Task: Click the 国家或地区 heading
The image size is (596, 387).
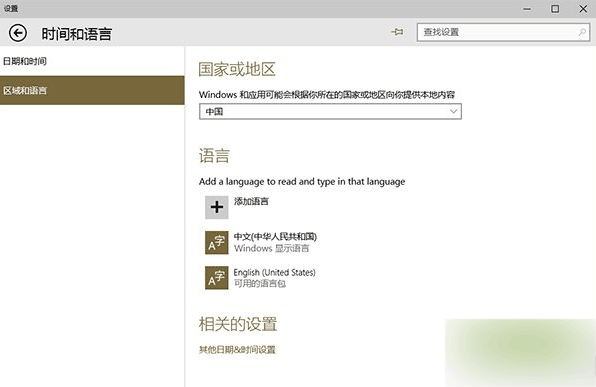Action: click(x=237, y=69)
